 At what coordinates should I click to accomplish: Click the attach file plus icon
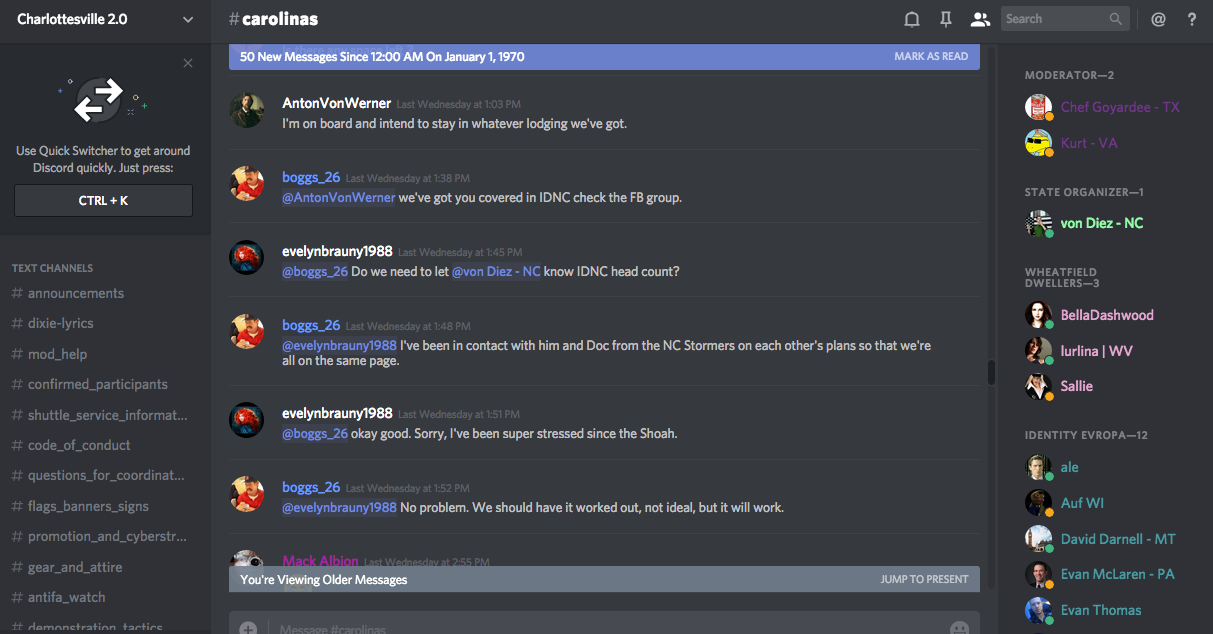click(x=248, y=628)
